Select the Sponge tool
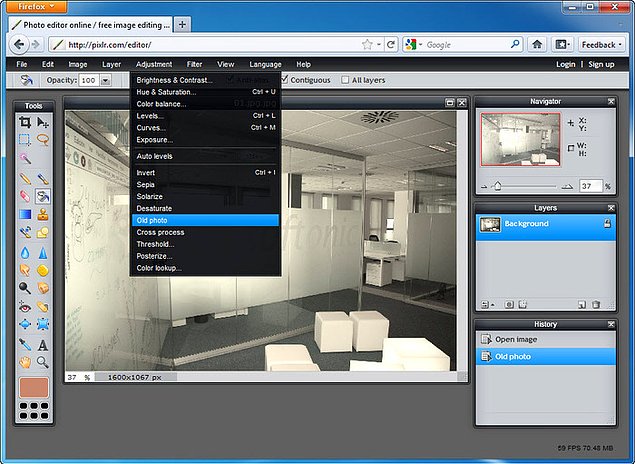This screenshot has width=635, height=464. coord(43,270)
